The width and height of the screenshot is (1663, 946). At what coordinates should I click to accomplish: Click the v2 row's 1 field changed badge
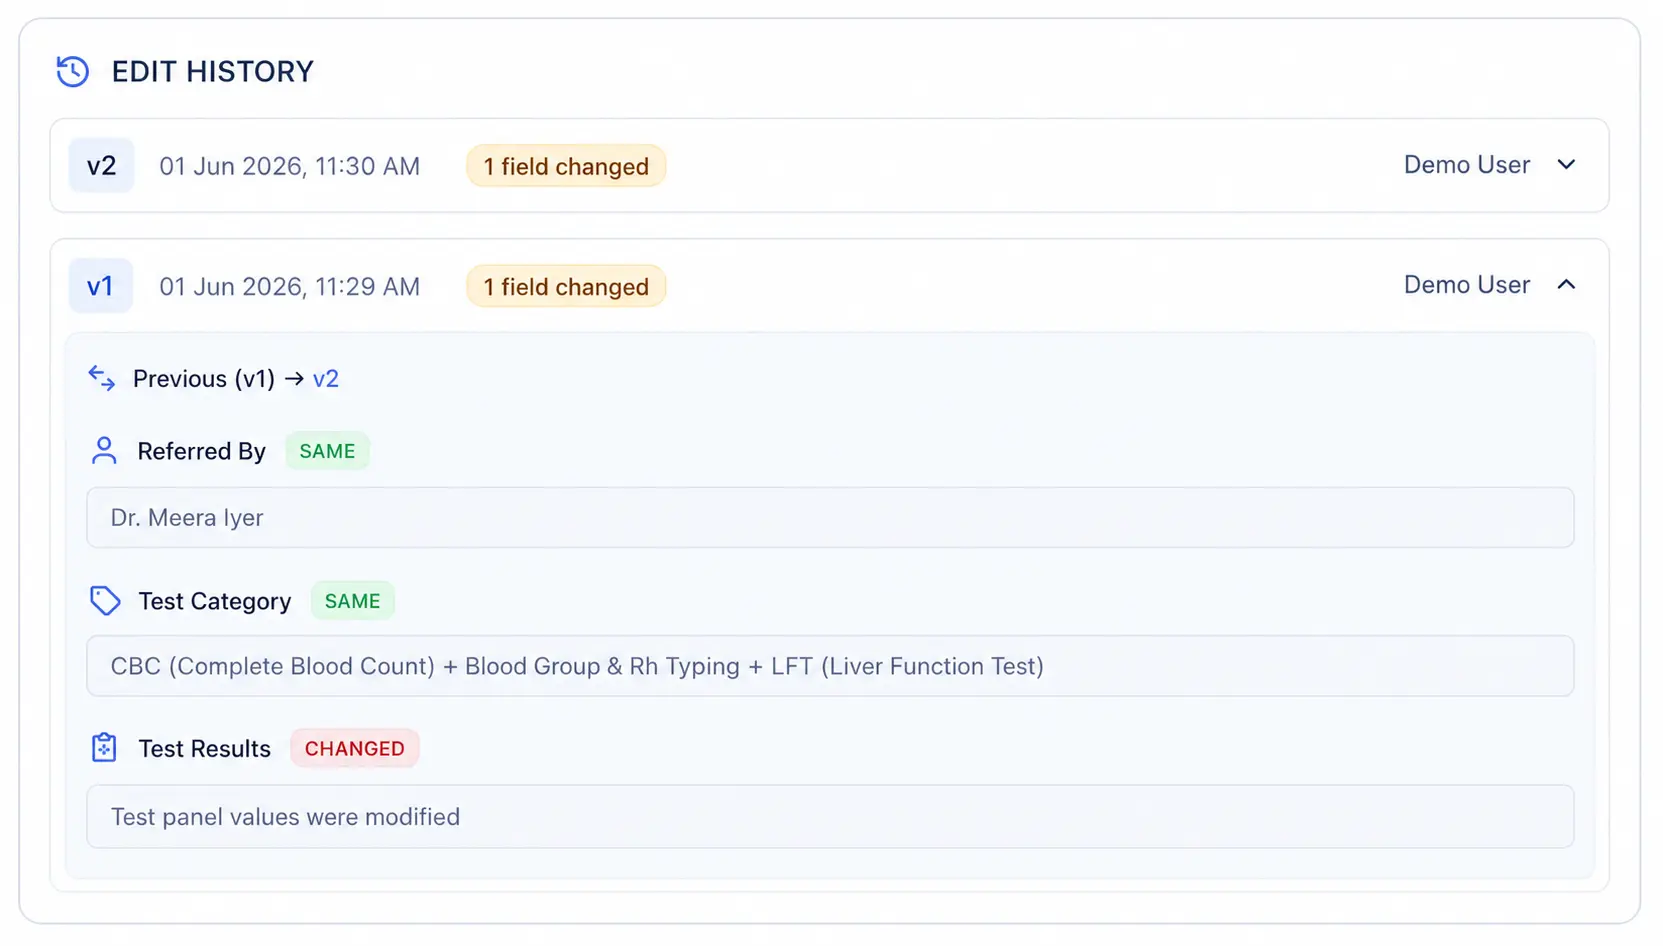(x=566, y=166)
